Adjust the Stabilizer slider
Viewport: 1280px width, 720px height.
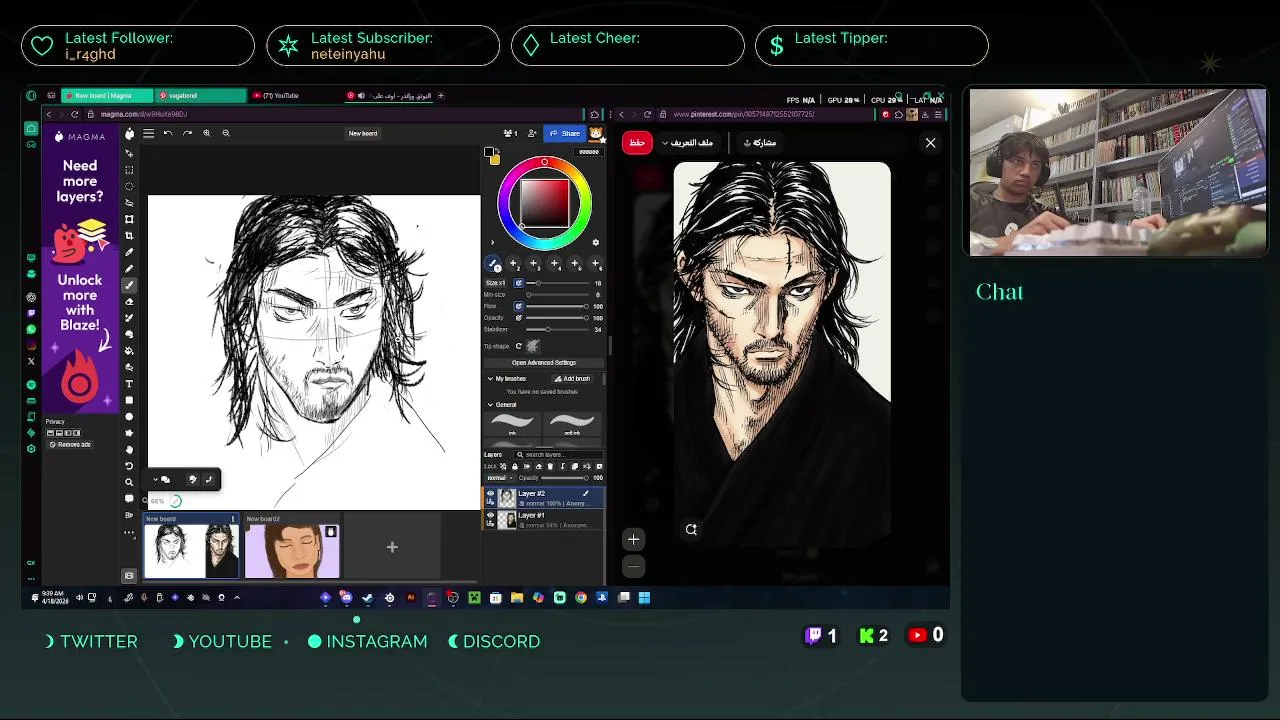(x=557, y=330)
